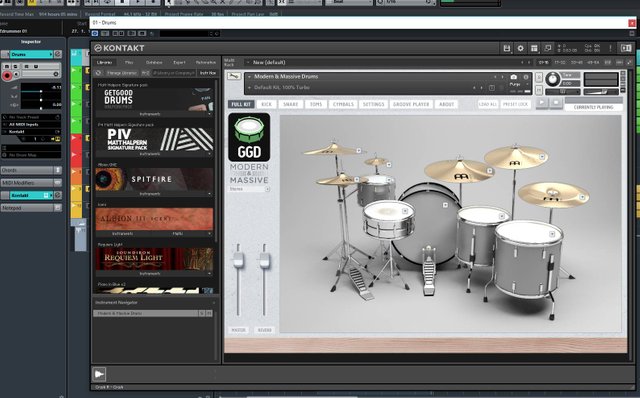Click the play arrow button at the bottom left of Kontakt
Screen dimensions: 640x398
(x=99, y=374)
